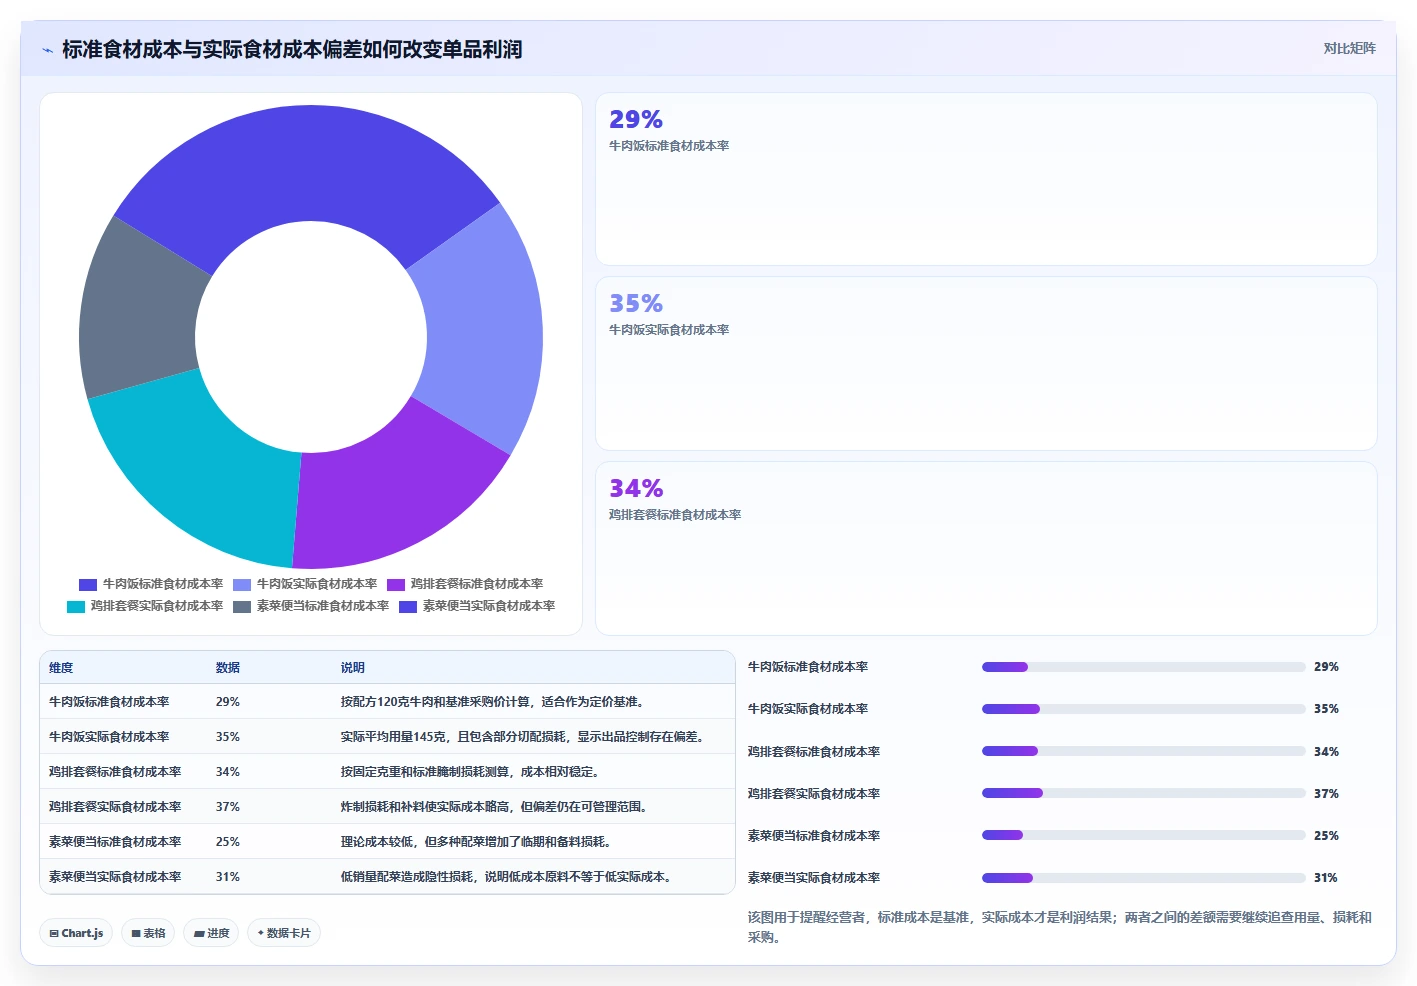
Task: Click the 牛肉饭标准食材成本率 progress bar
Action: tap(1143, 667)
